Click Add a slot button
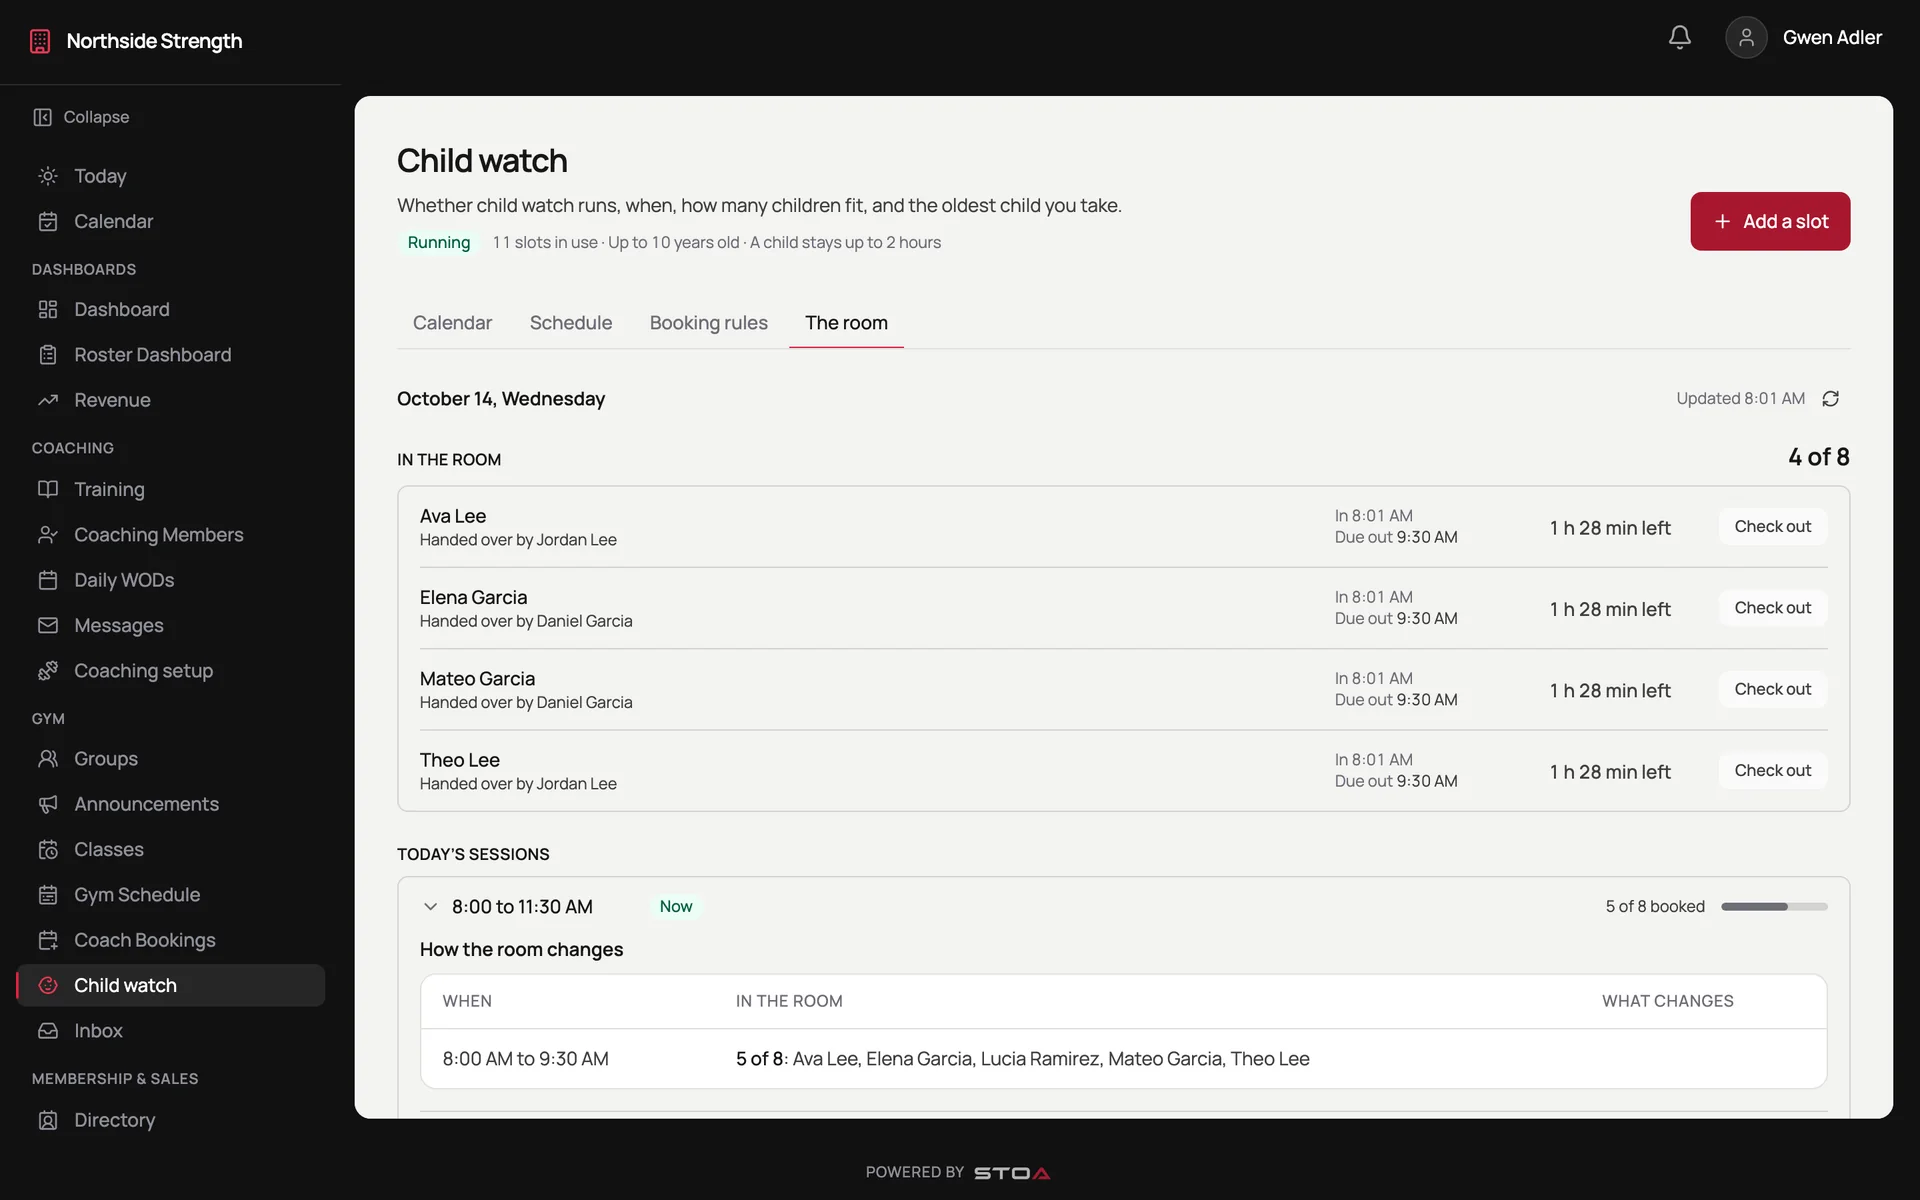Viewport: 1920px width, 1200px height. pos(1770,221)
